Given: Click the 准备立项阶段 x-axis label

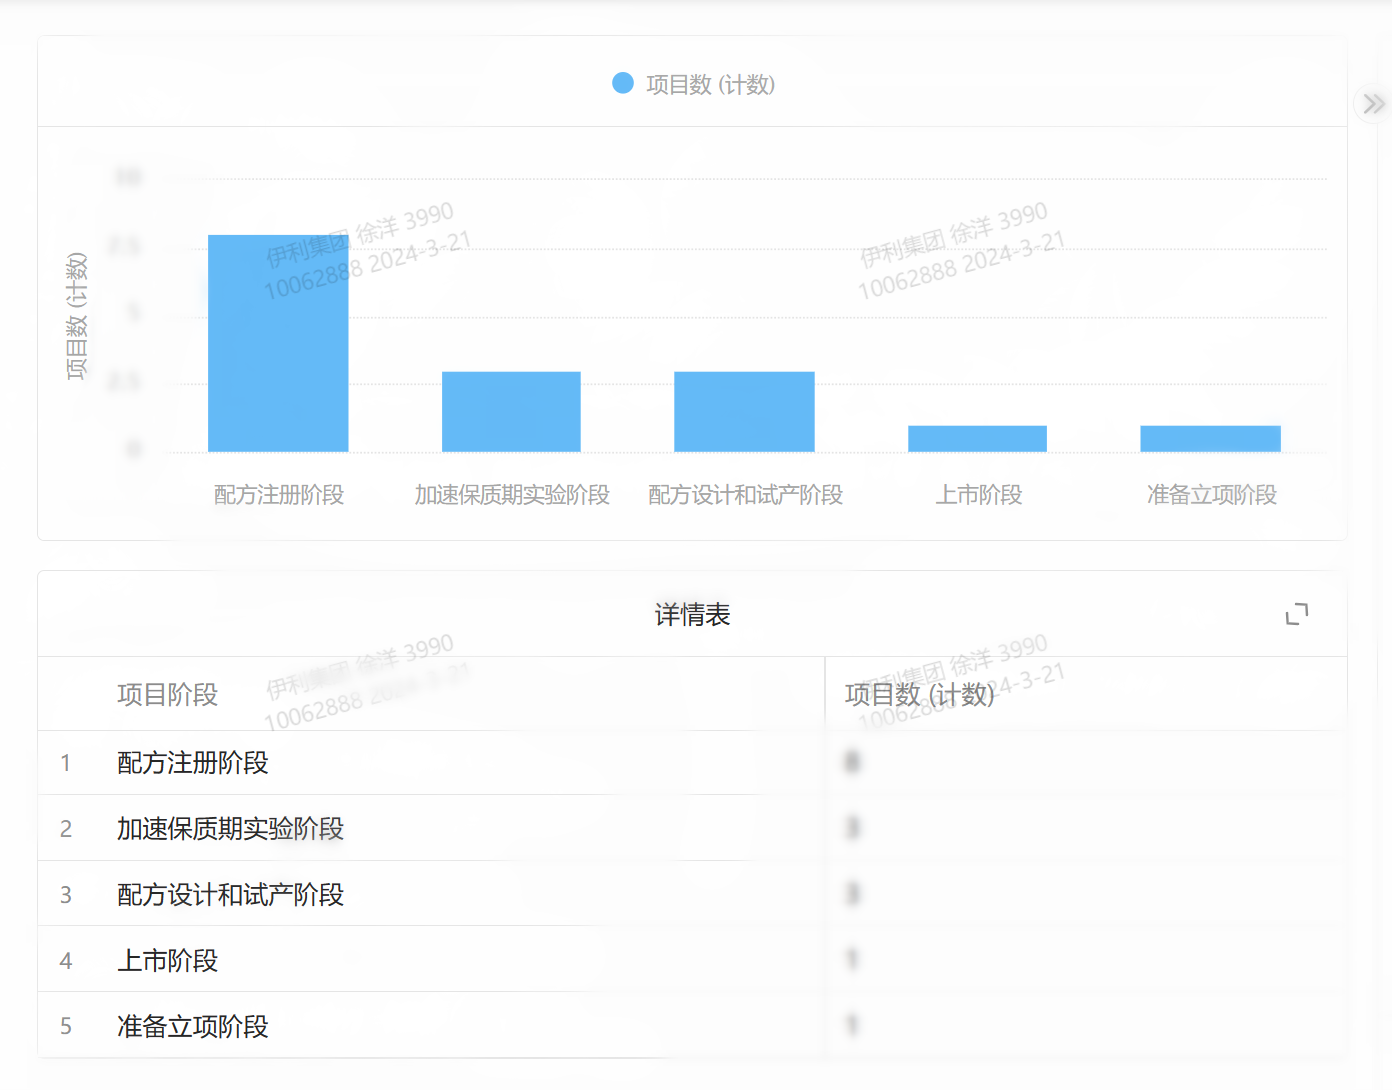Looking at the screenshot, I should click(x=1211, y=495).
